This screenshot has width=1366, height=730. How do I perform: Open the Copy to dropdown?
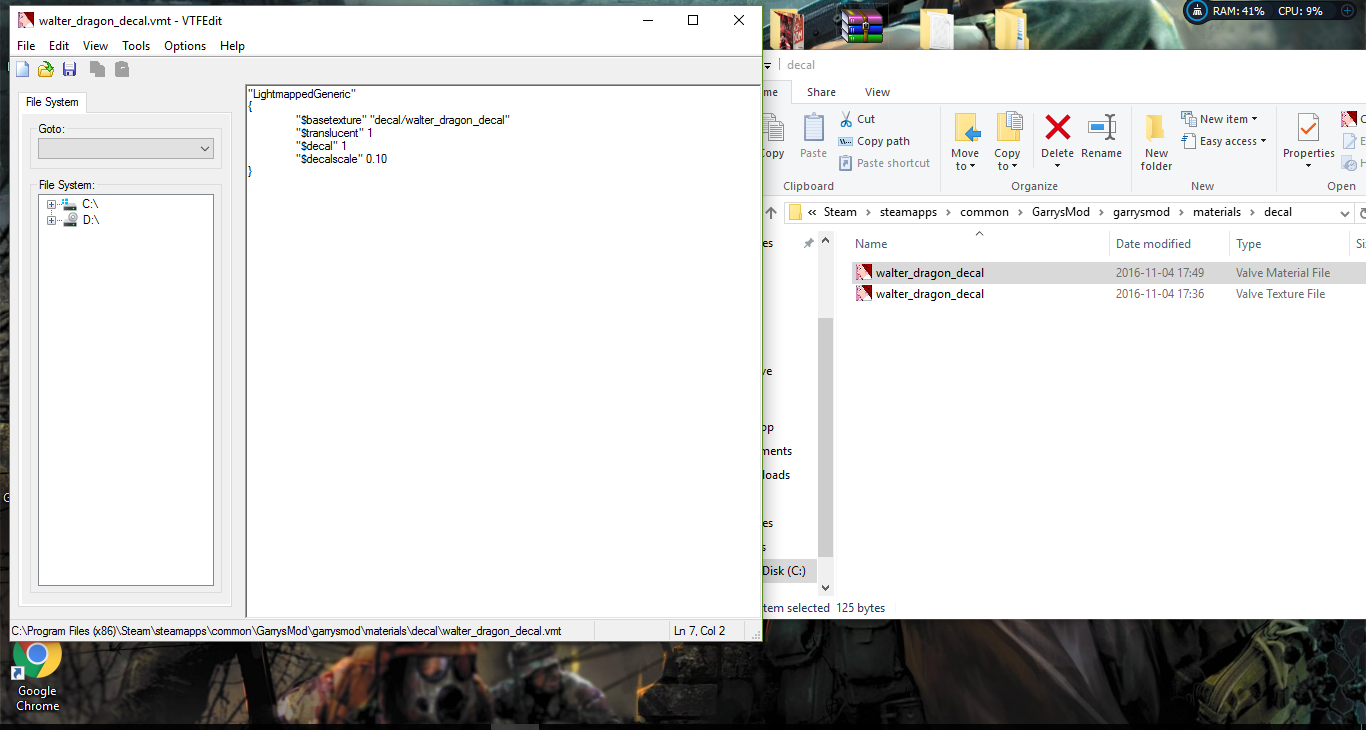pos(1007,160)
